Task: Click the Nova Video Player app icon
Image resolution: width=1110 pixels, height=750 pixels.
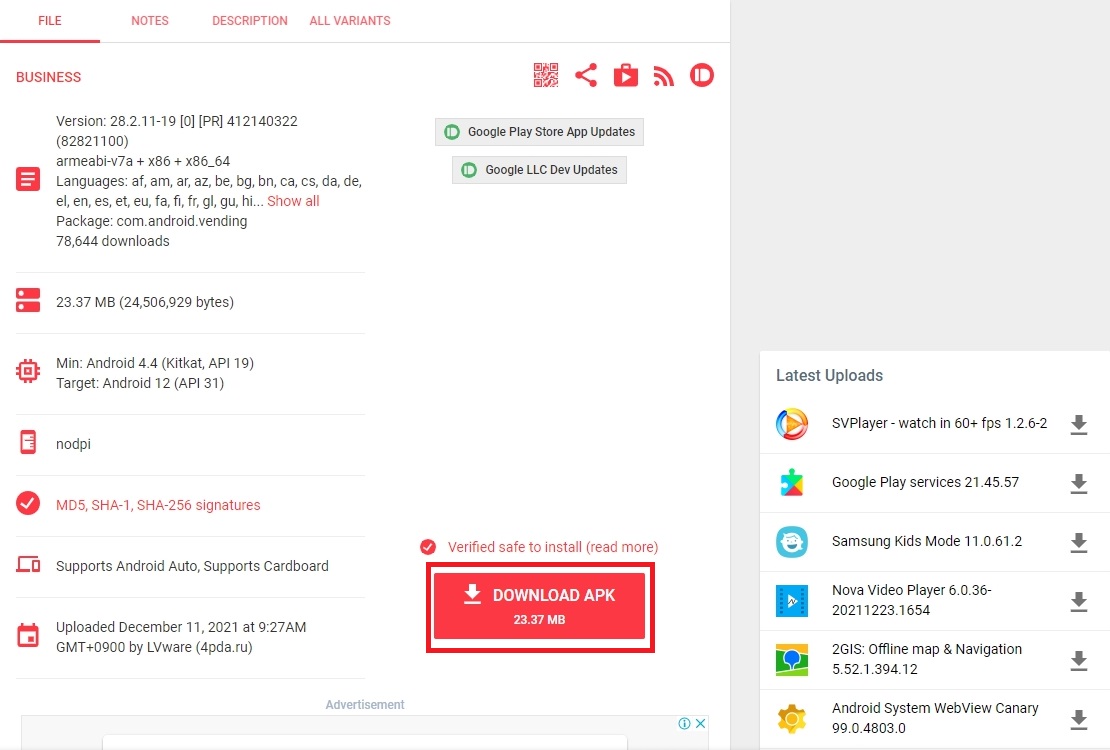Action: coord(791,601)
